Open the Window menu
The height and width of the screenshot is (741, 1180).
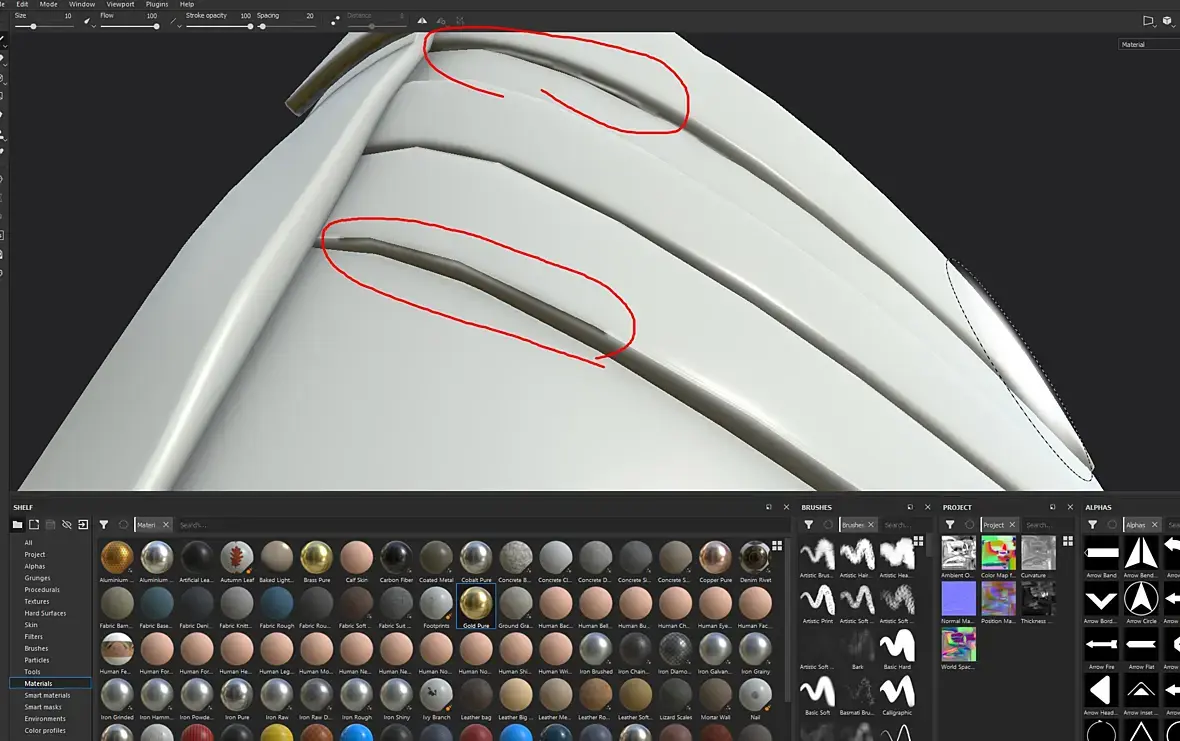pos(82,5)
